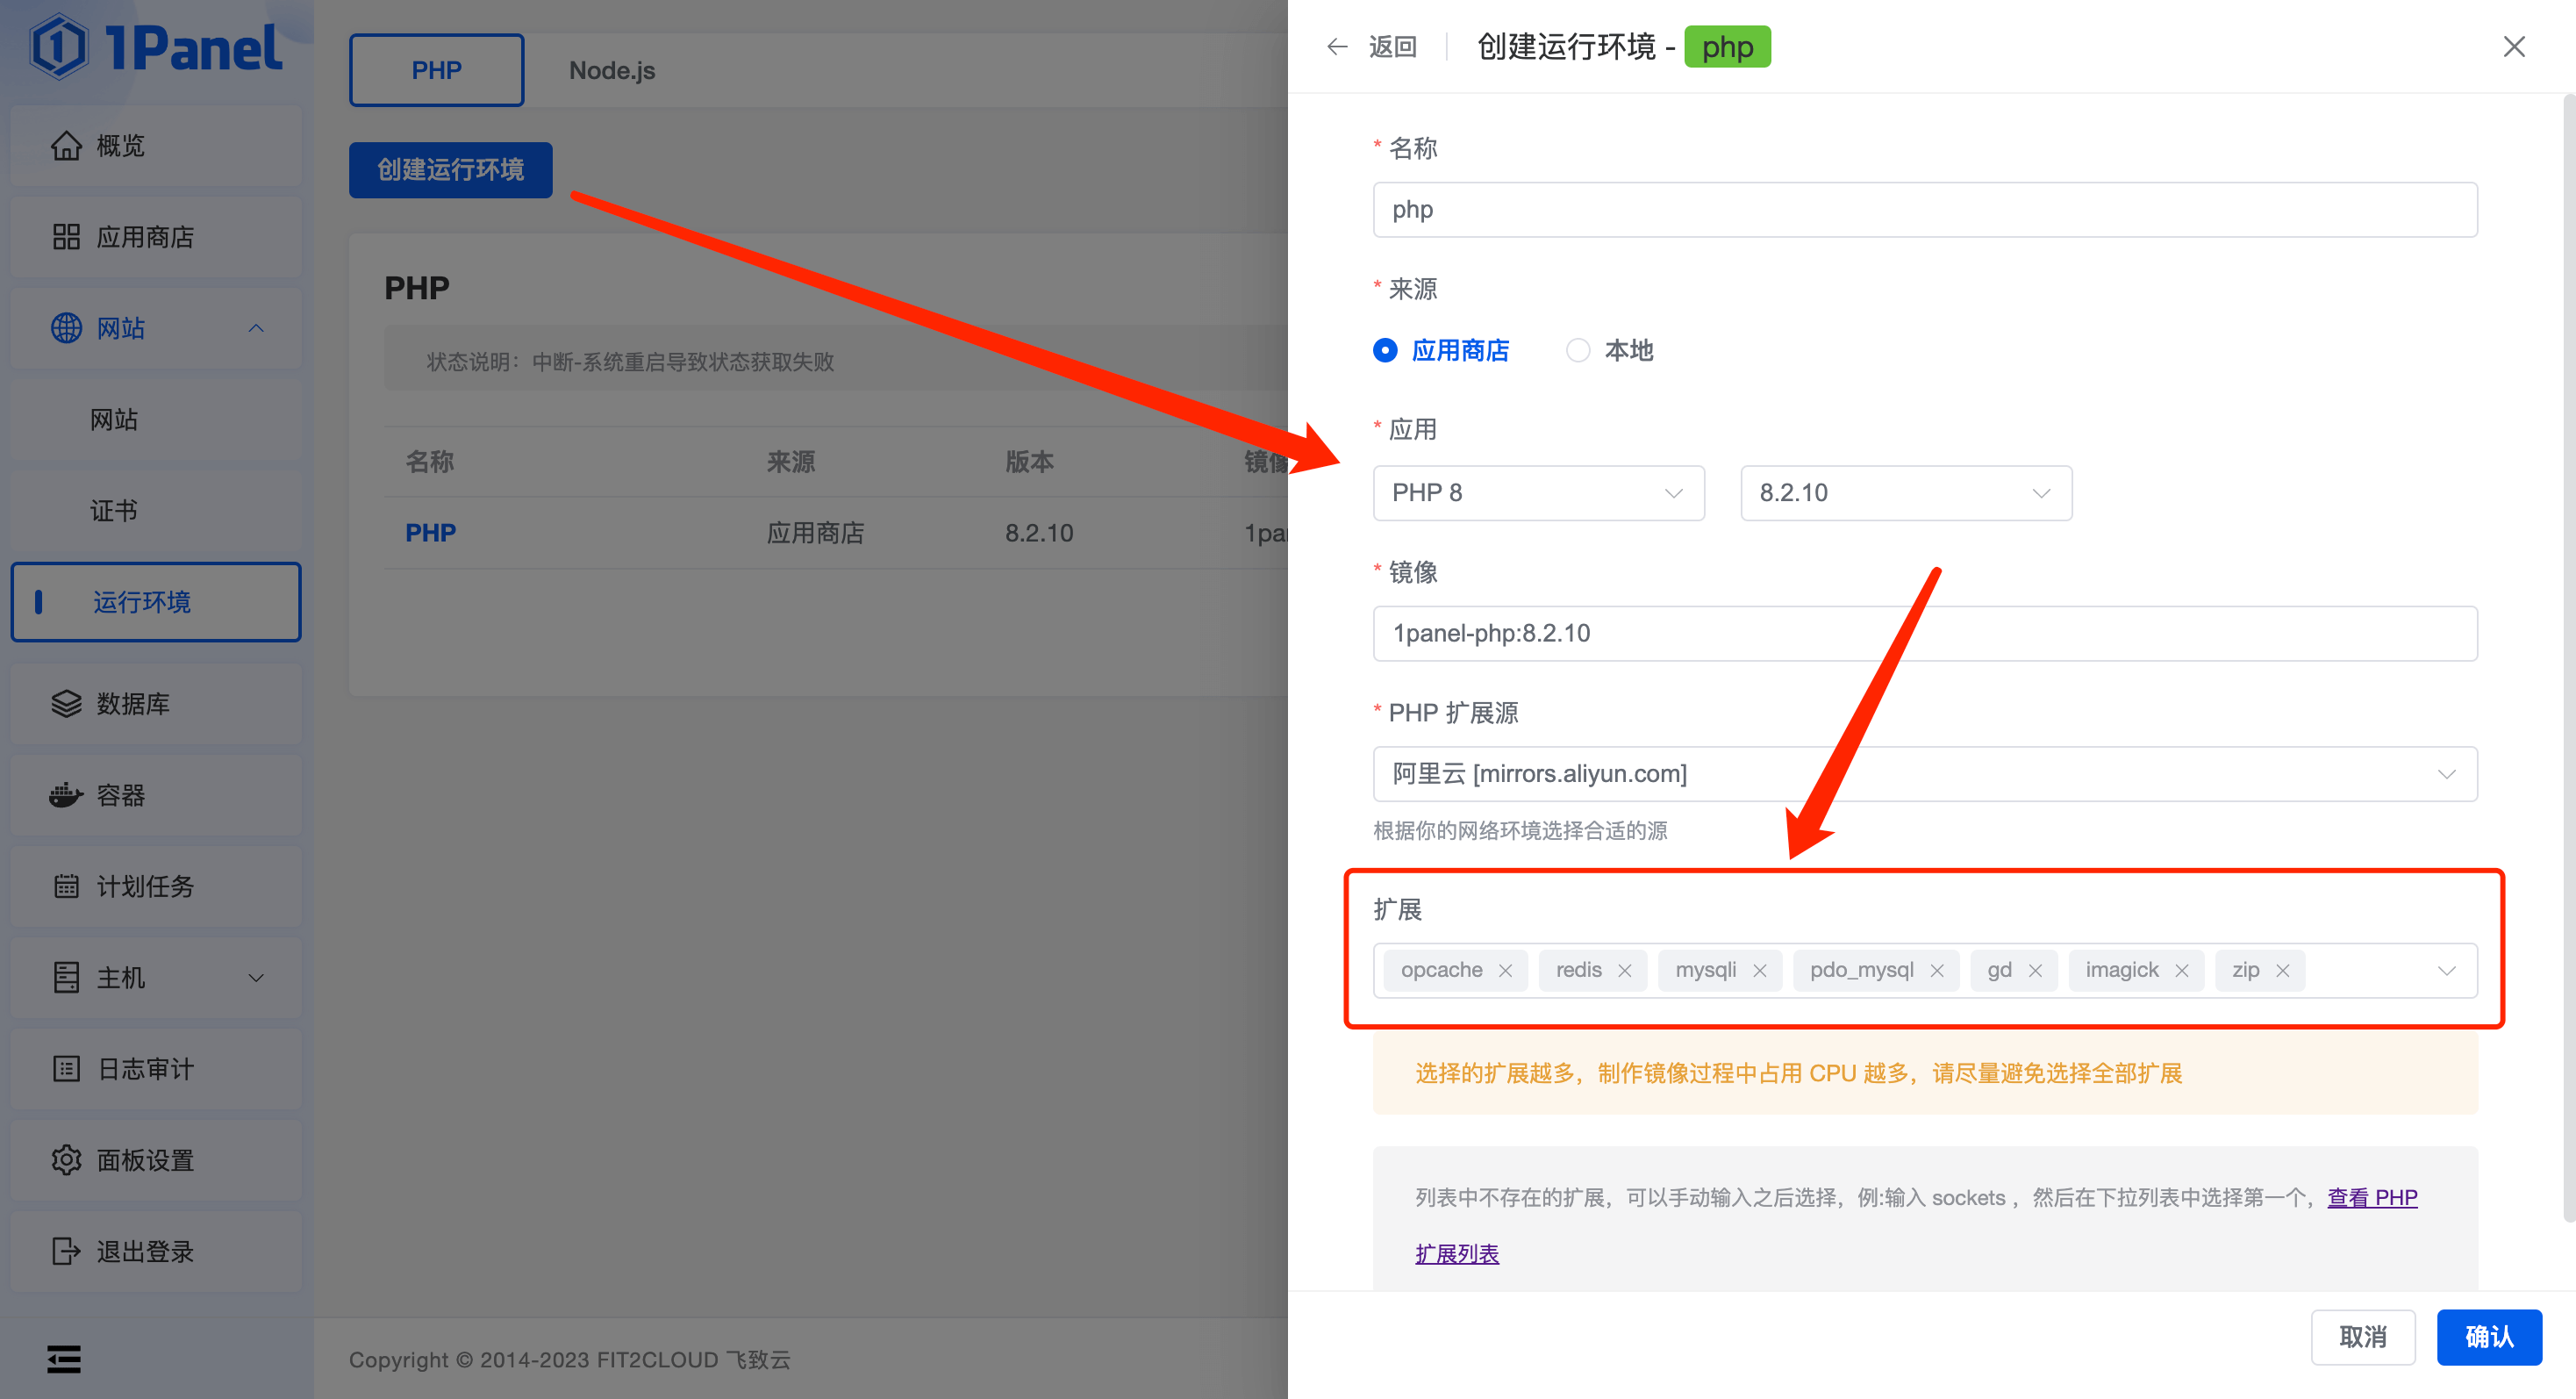Click the 计划任务 calendar icon
This screenshot has width=2576, height=1399.
click(x=66, y=886)
